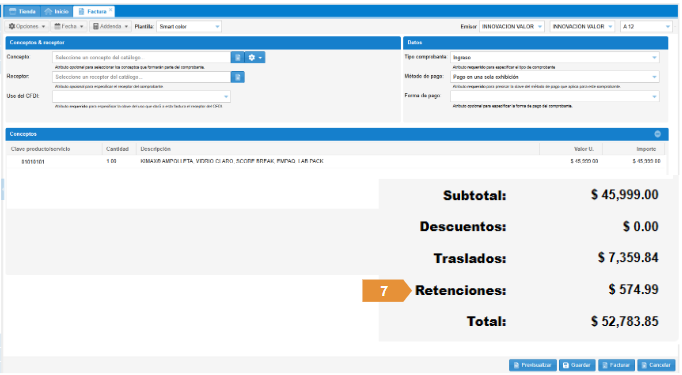
Task: Click the Receptor catalog input field
Action: click(141, 77)
